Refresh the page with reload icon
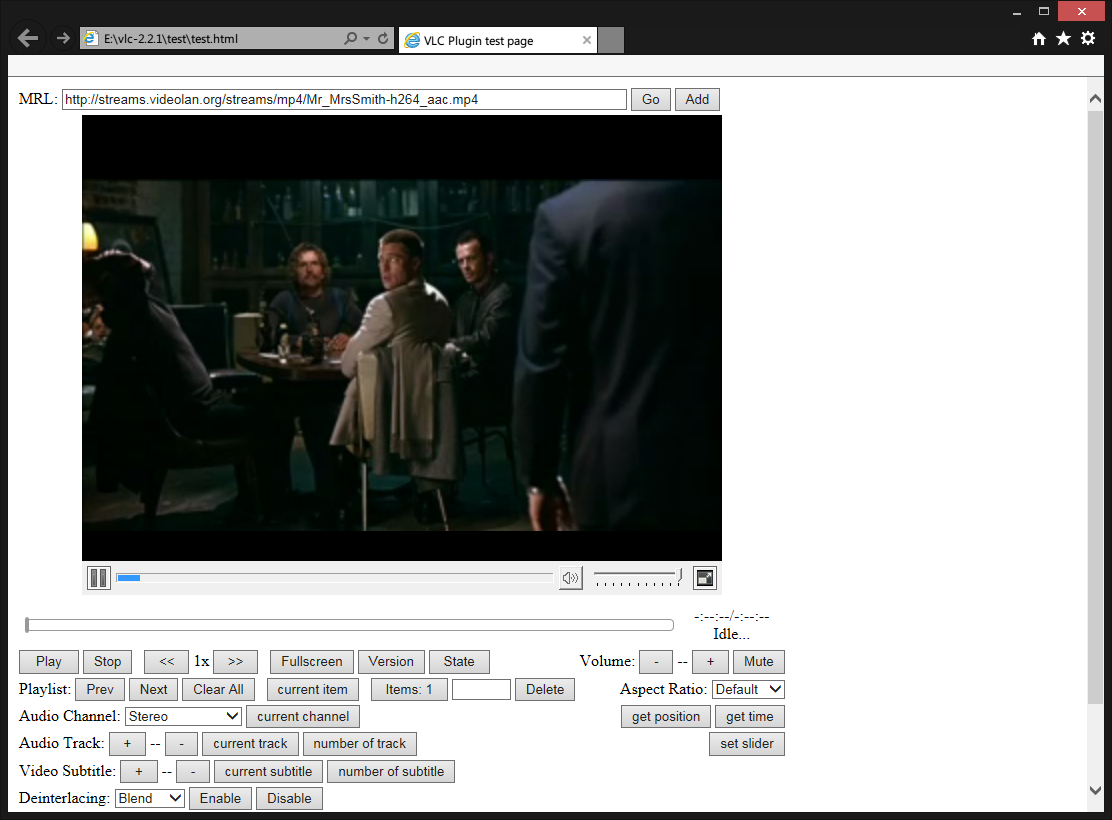This screenshot has height=820, width=1112. tap(383, 38)
